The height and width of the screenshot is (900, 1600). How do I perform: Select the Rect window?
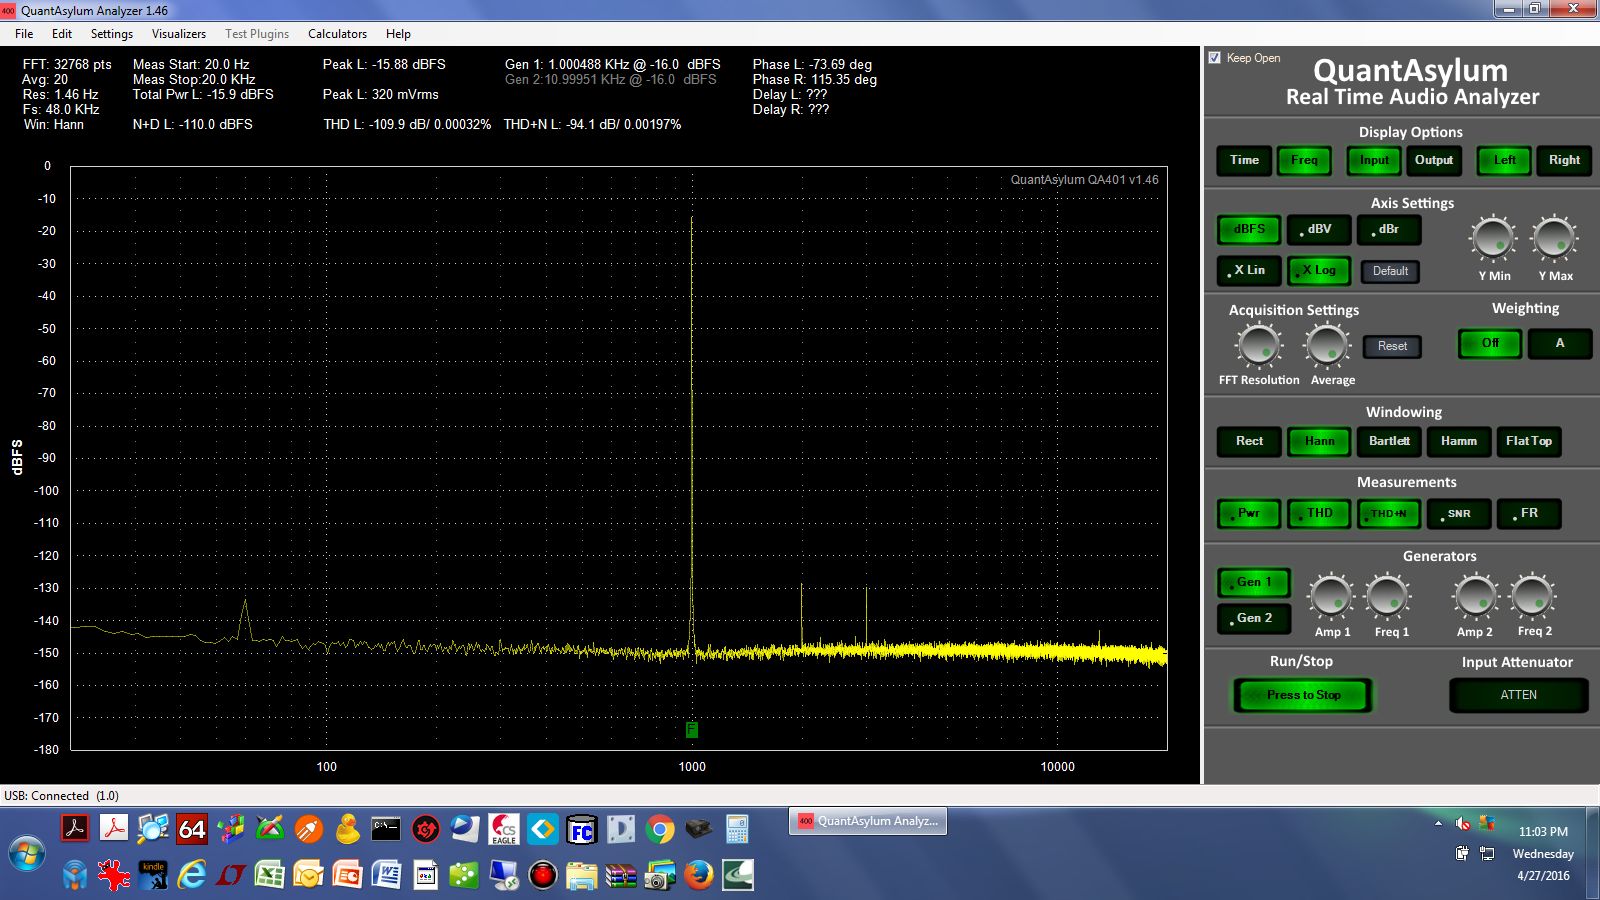[1249, 441]
